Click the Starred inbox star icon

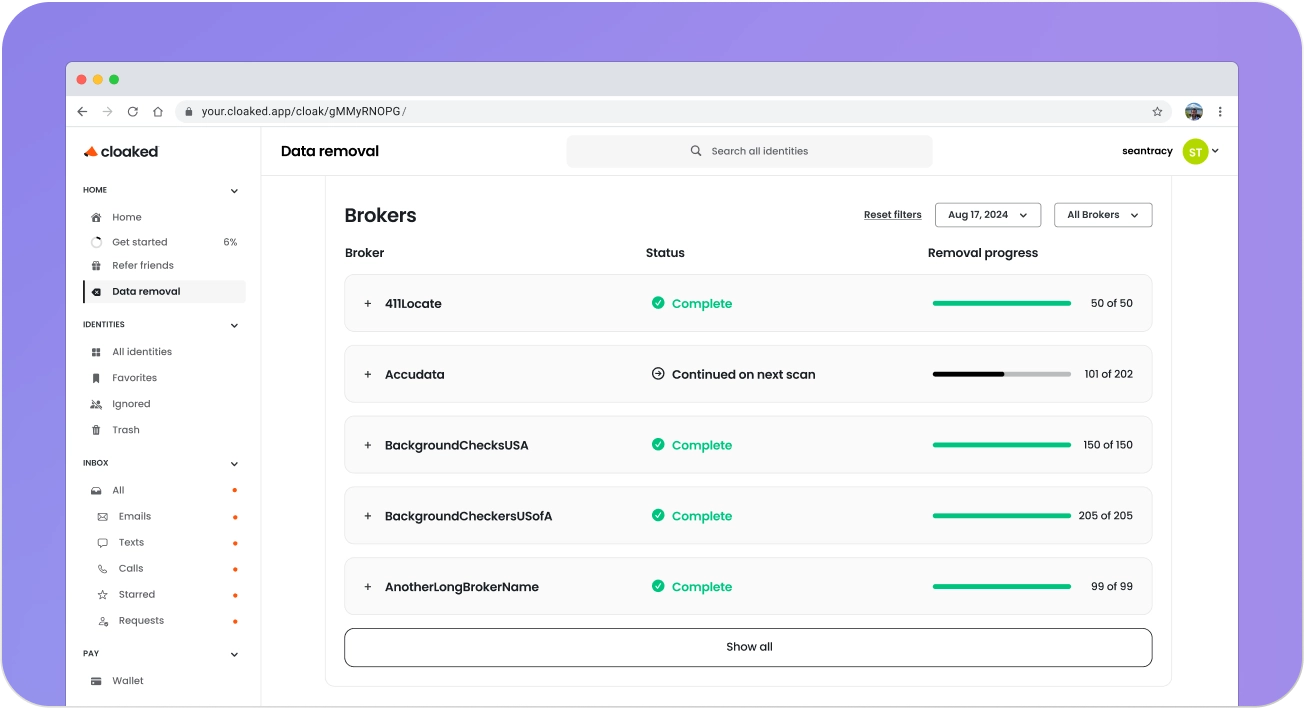point(102,594)
